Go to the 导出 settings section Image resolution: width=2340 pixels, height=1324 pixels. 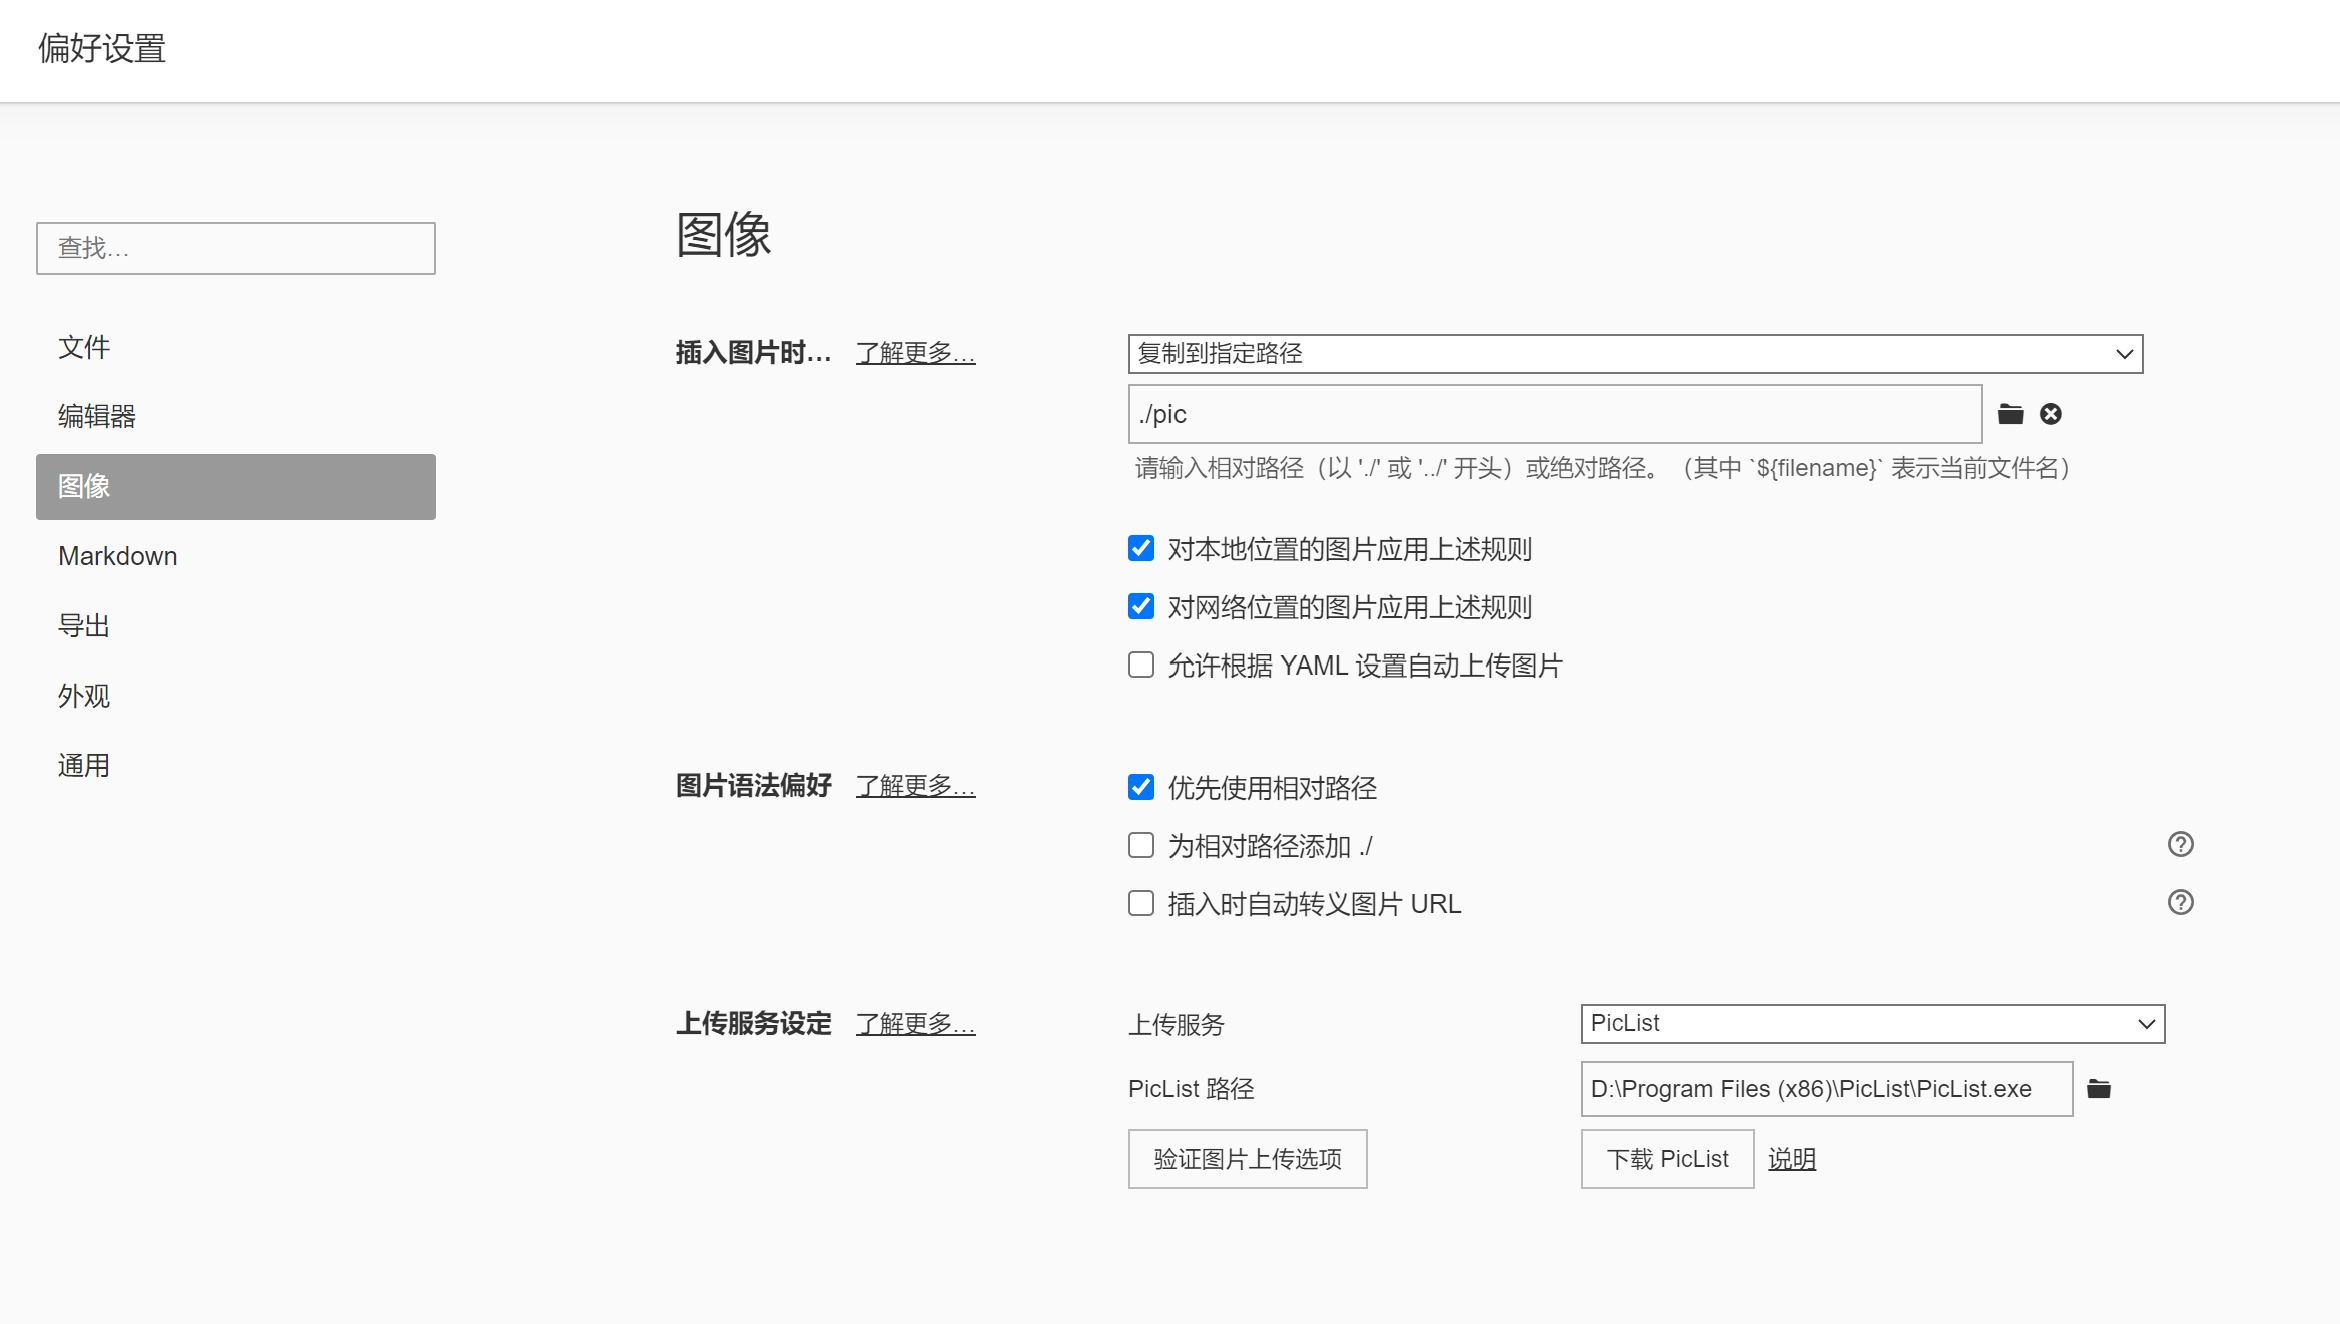84,626
